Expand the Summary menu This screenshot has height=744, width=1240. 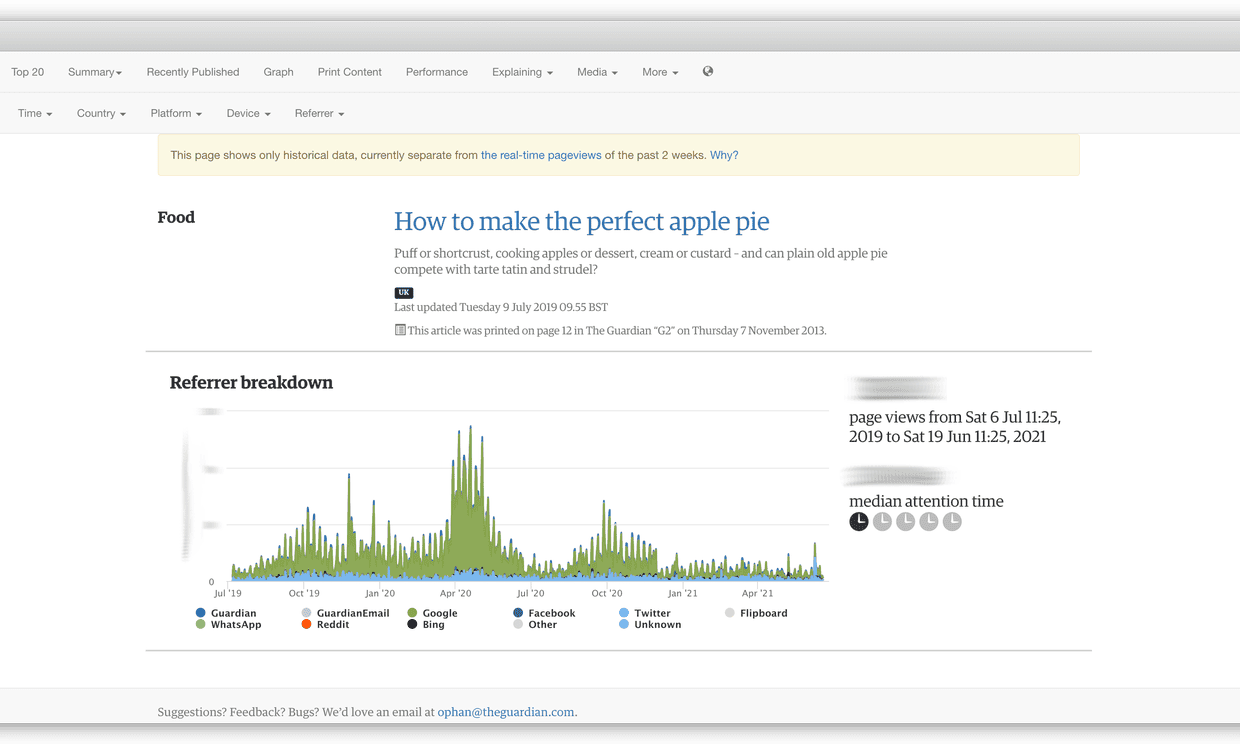click(95, 72)
